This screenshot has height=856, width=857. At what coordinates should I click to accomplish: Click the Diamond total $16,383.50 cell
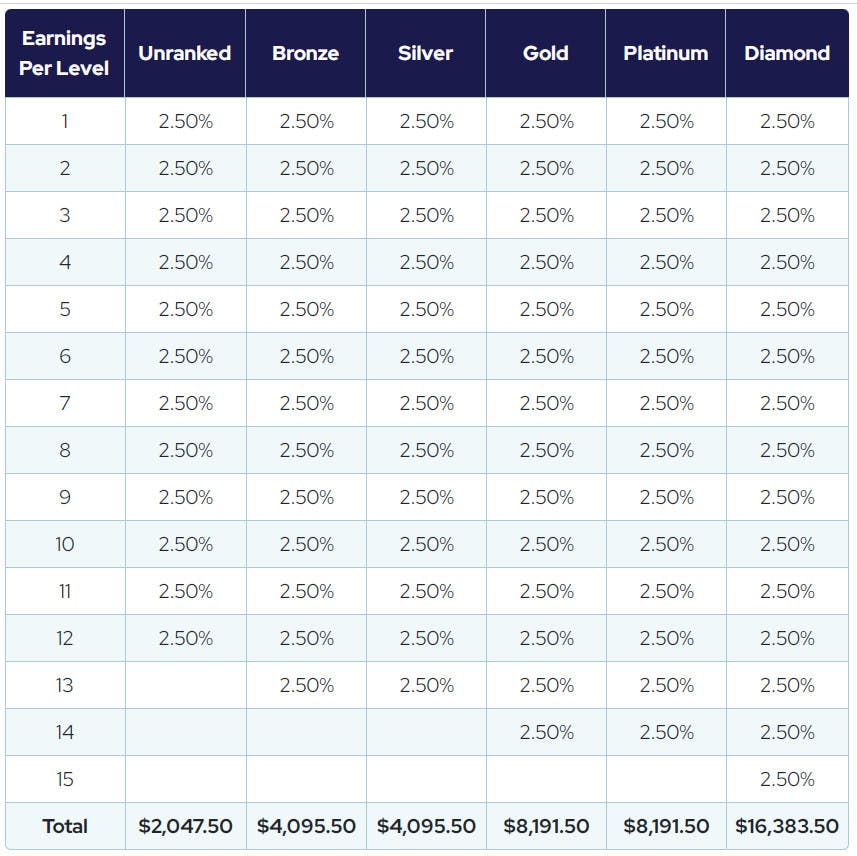tap(787, 826)
